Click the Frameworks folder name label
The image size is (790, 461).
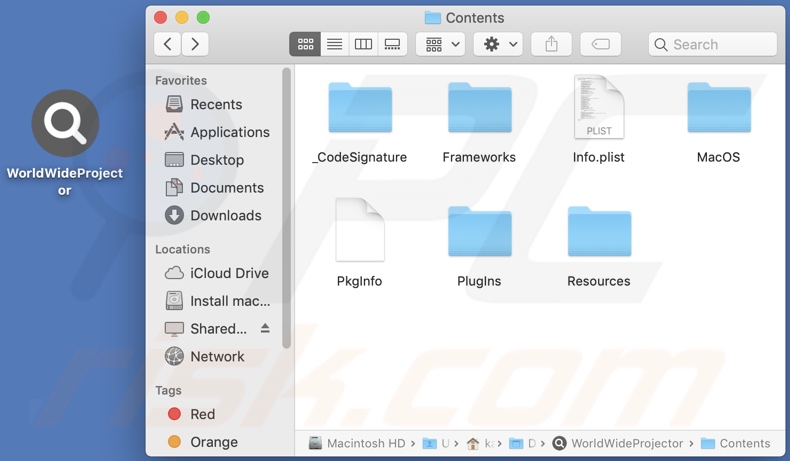pyautogui.click(x=479, y=157)
